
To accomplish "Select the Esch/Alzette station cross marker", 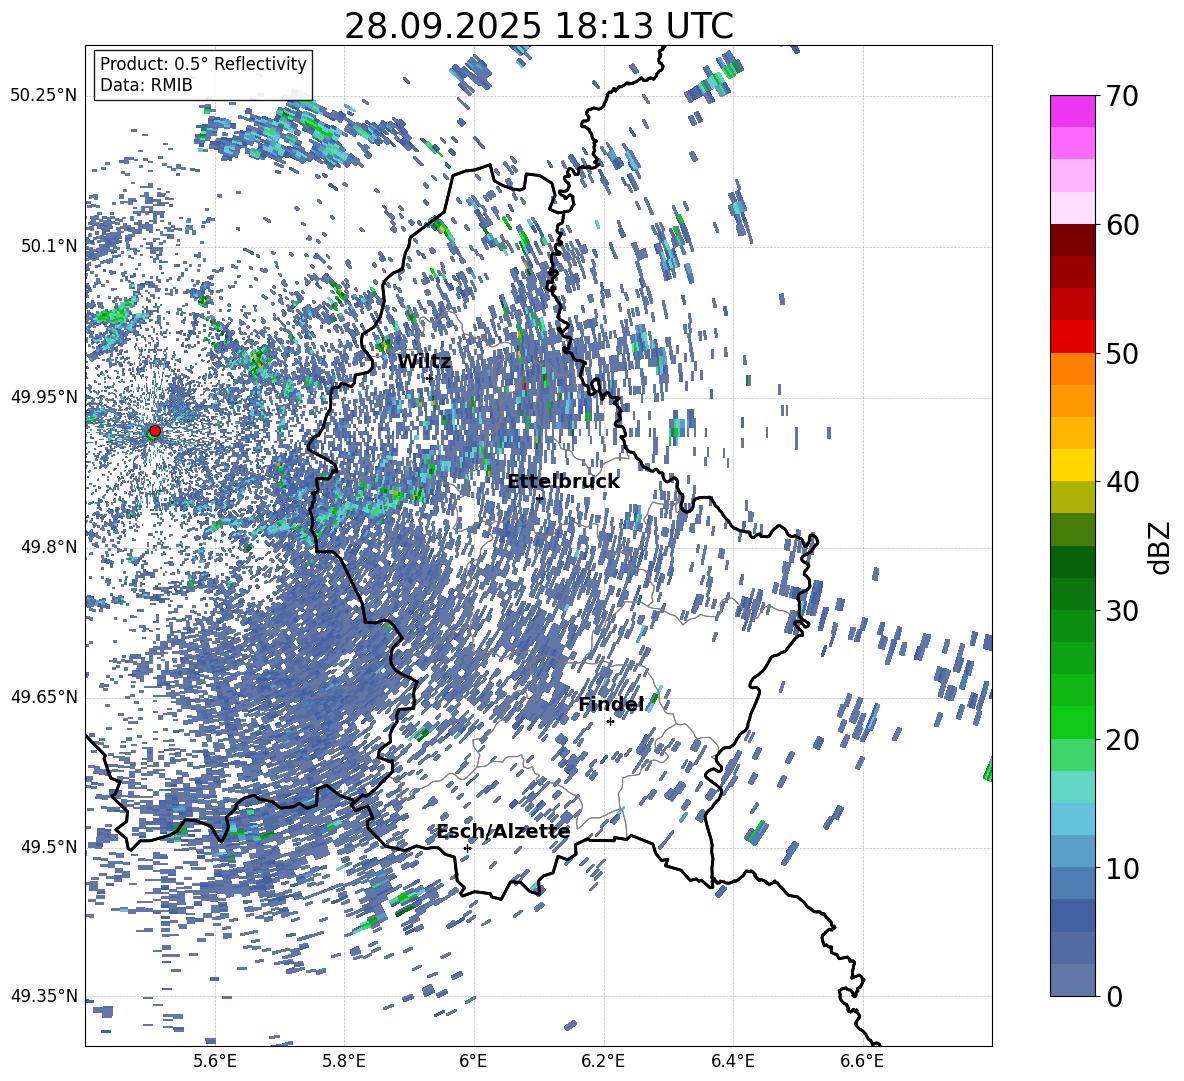I will point(467,848).
